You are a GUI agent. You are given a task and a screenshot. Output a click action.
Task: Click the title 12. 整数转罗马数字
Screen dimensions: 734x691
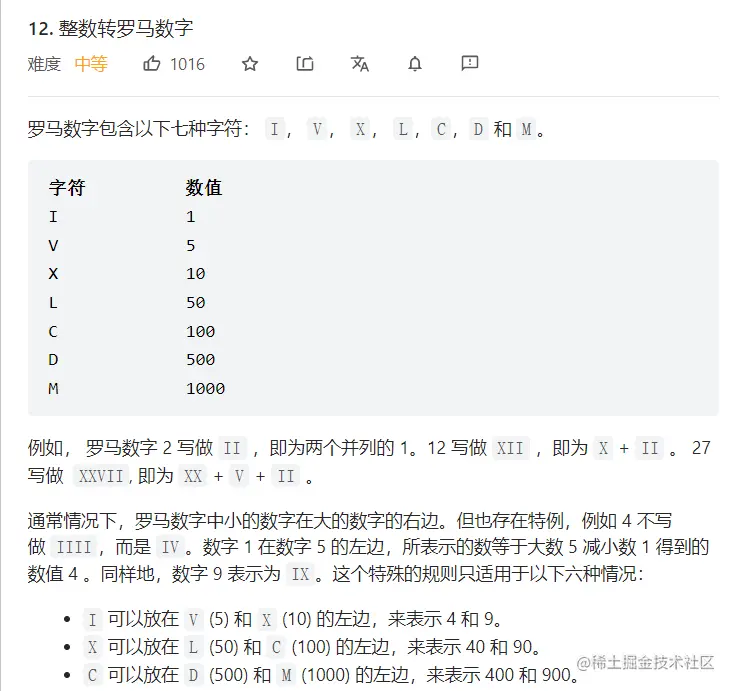pos(110,29)
